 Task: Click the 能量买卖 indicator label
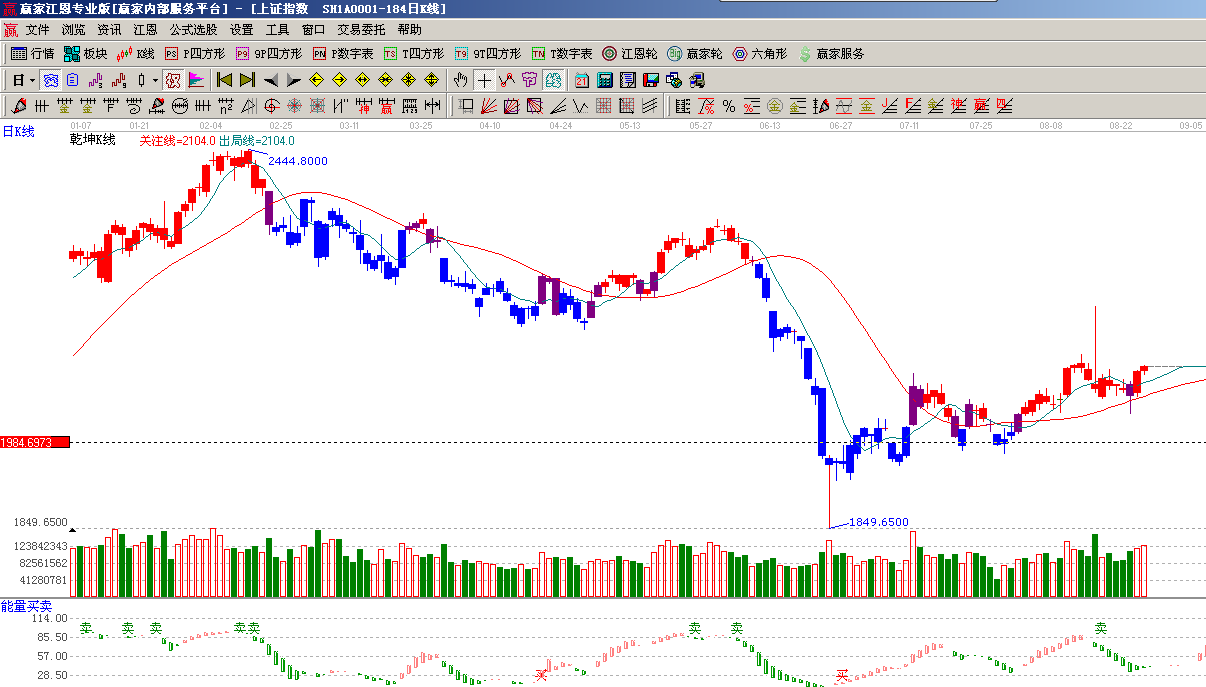(x=27, y=606)
